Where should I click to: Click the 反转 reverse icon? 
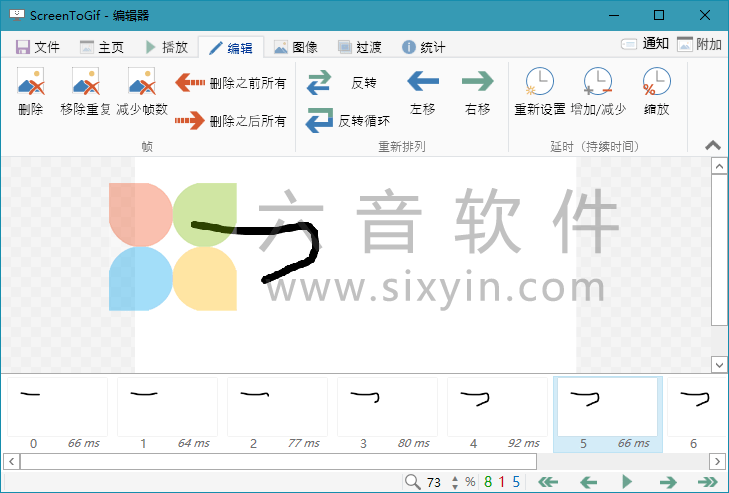pos(319,82)
